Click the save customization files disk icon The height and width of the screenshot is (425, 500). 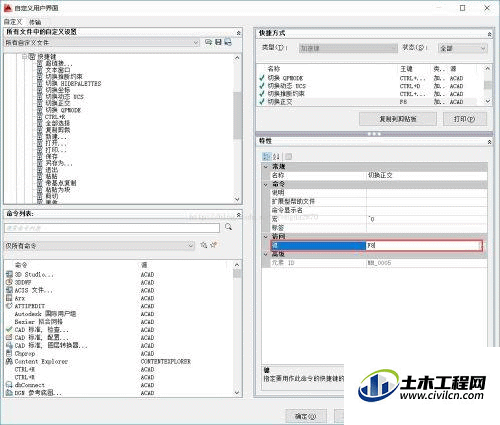(x=218, y=42)
